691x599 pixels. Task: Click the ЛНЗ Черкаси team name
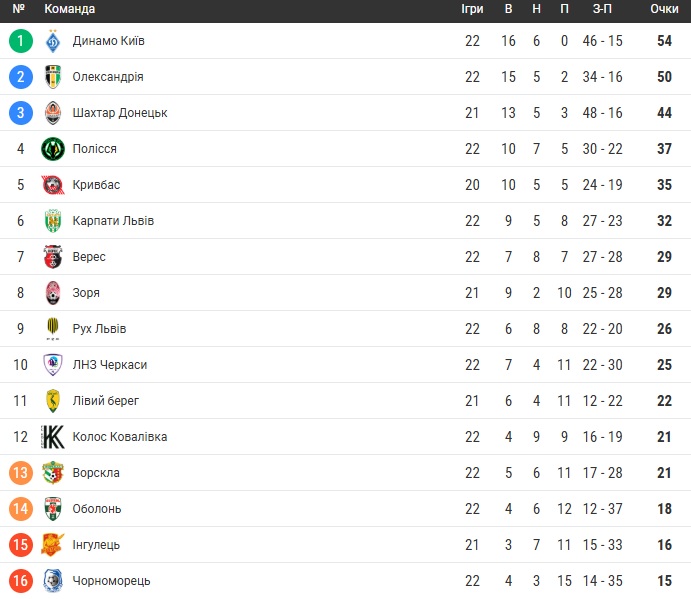click(110, 365)
